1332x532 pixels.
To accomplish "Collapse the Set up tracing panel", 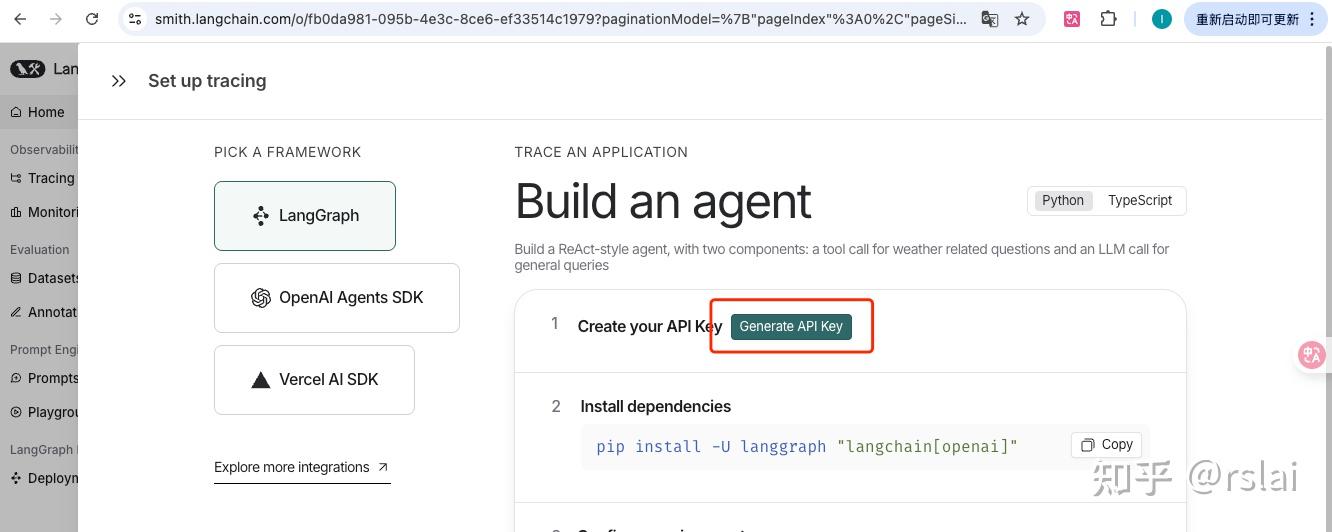I will pyautogui.click(x=119, y=81).
